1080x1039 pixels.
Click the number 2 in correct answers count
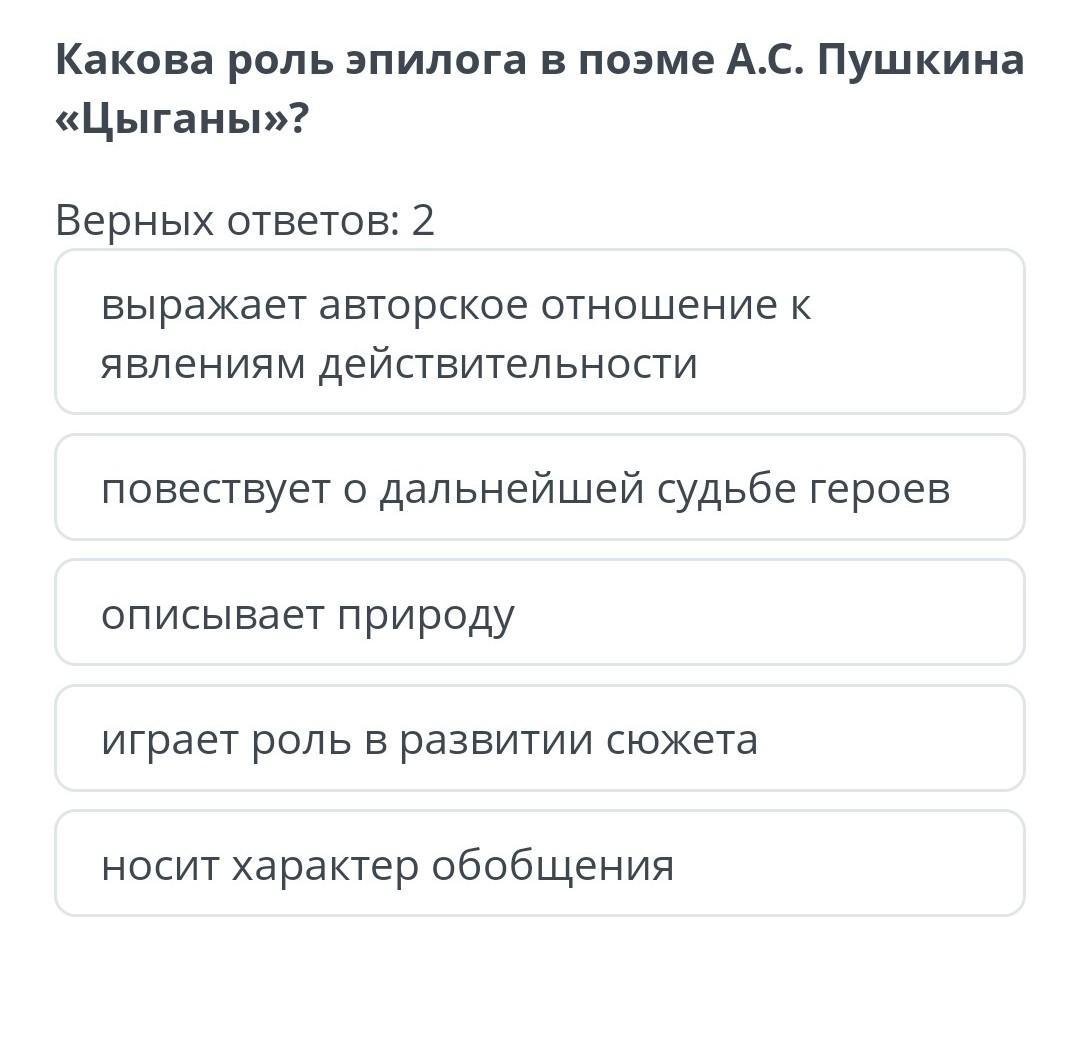tap(423, 220)
